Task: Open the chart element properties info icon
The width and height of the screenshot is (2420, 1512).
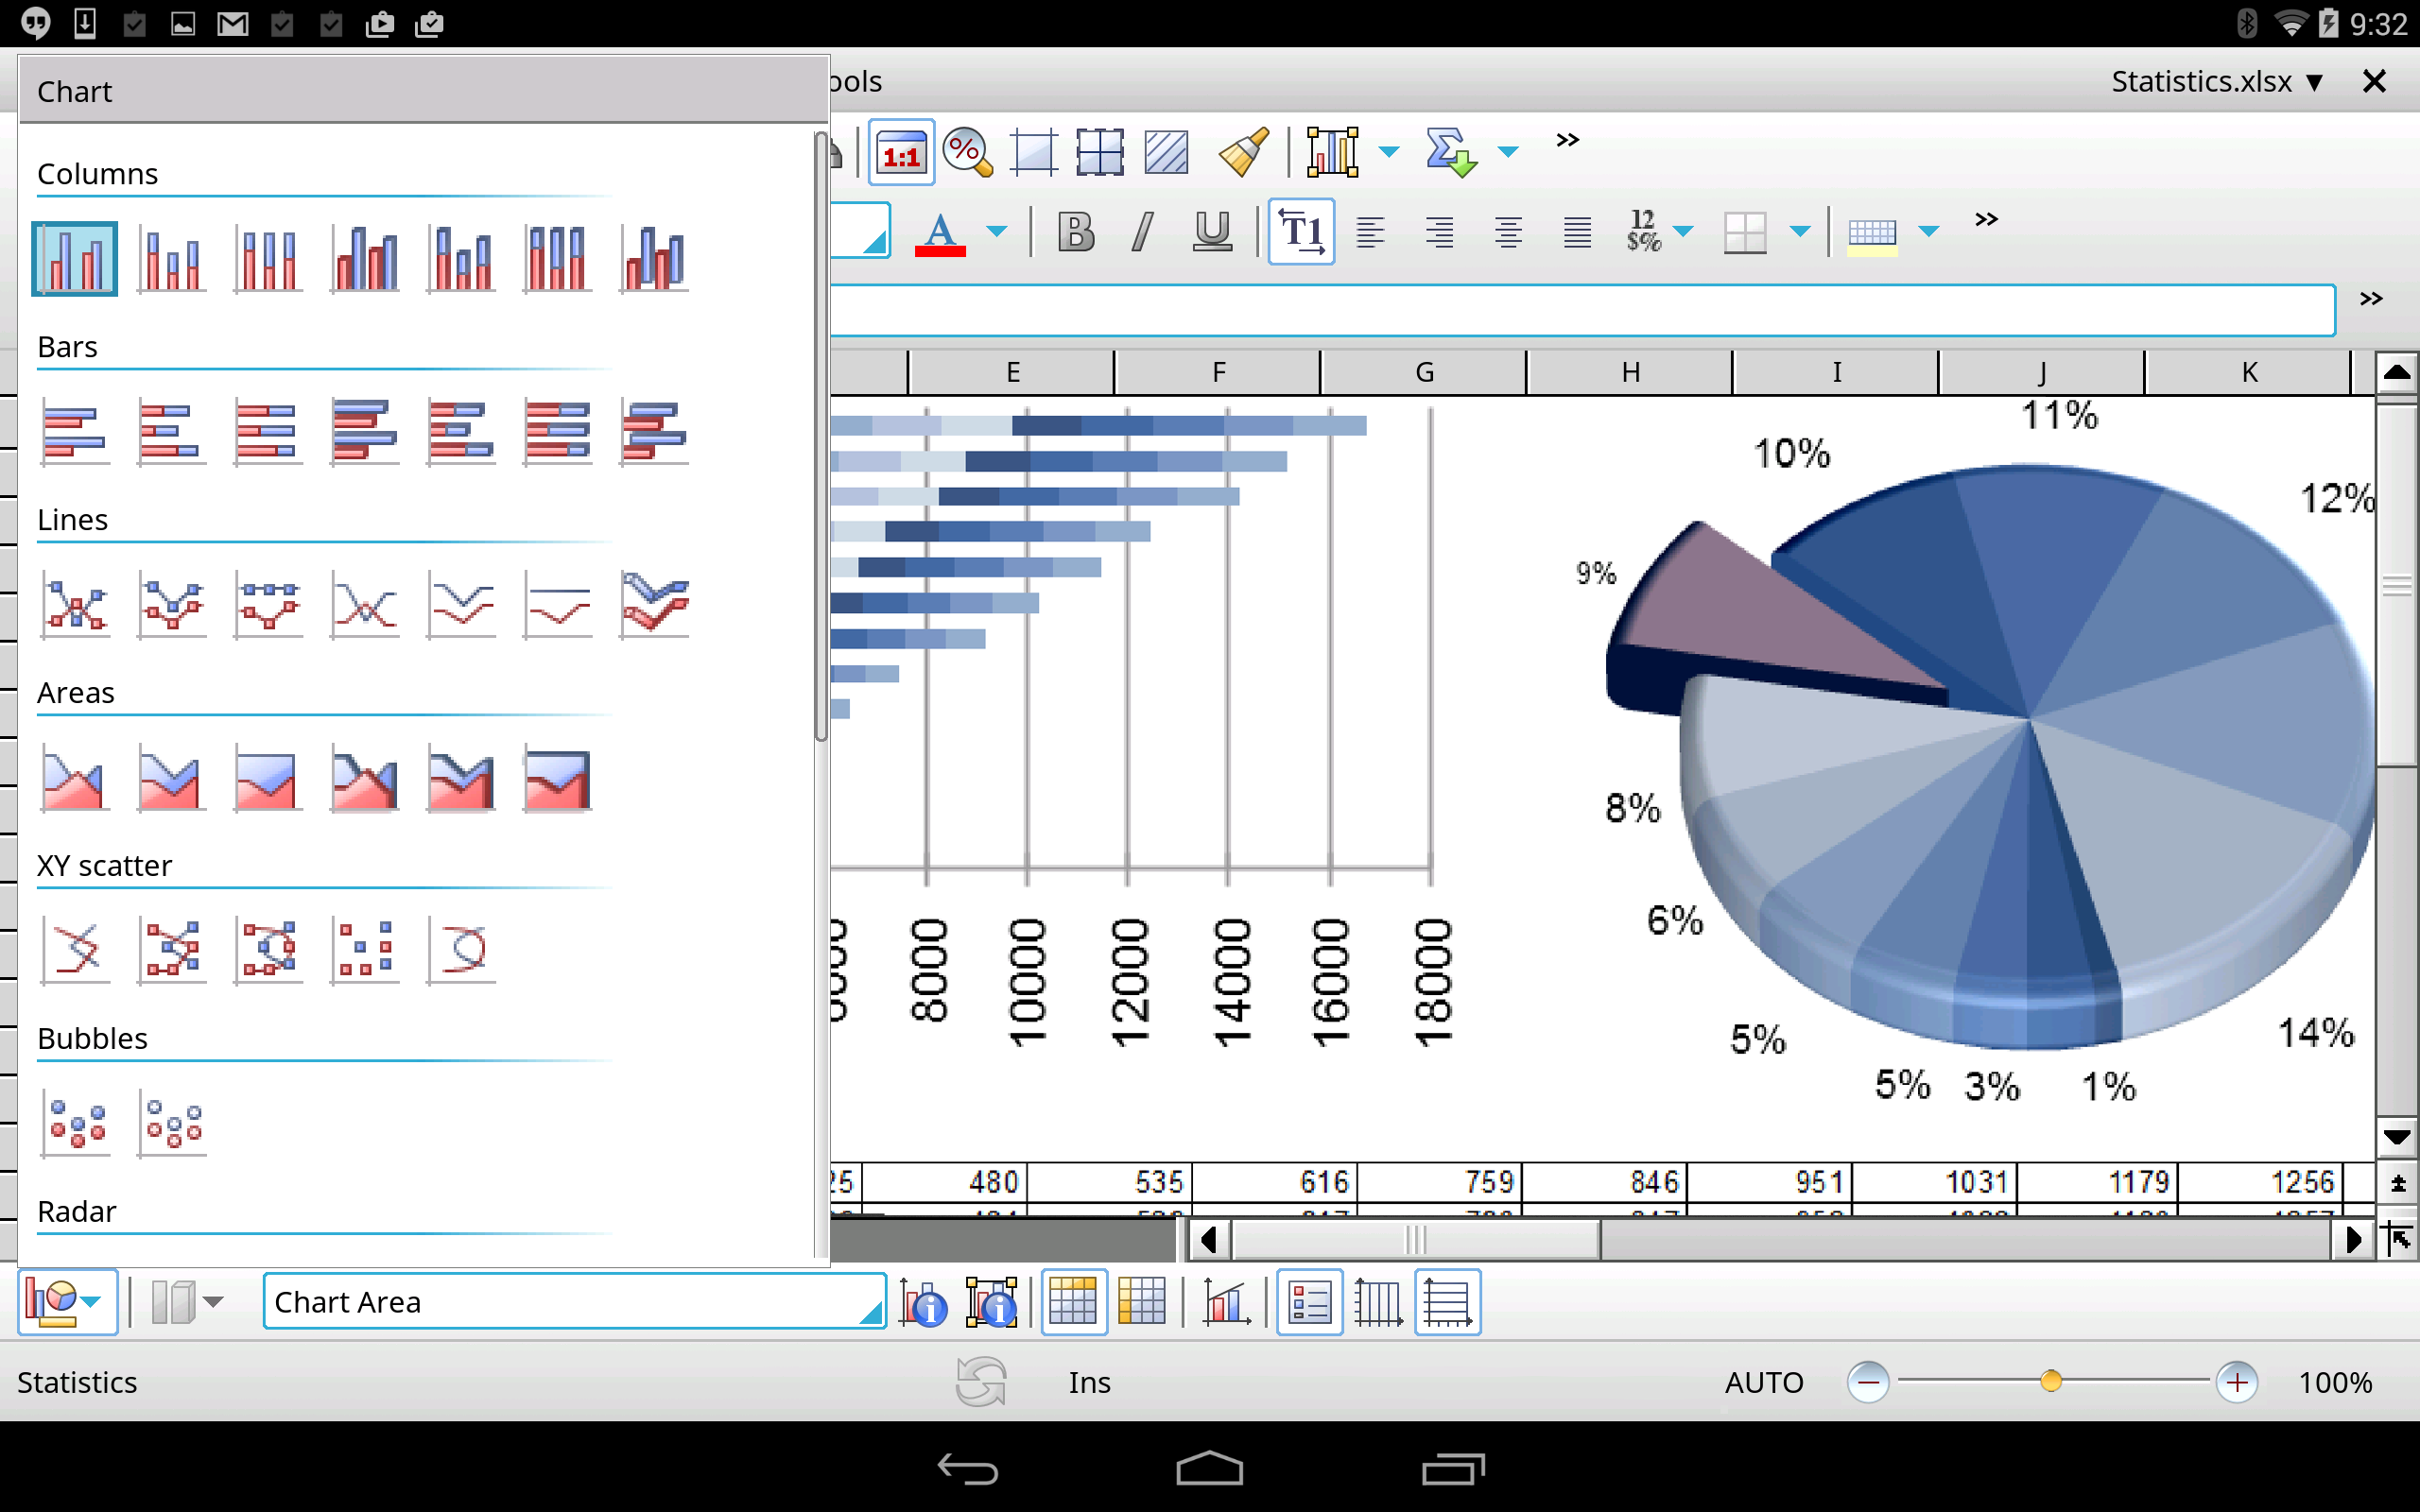Action: pyautogui.click(x=923, y=1302)
